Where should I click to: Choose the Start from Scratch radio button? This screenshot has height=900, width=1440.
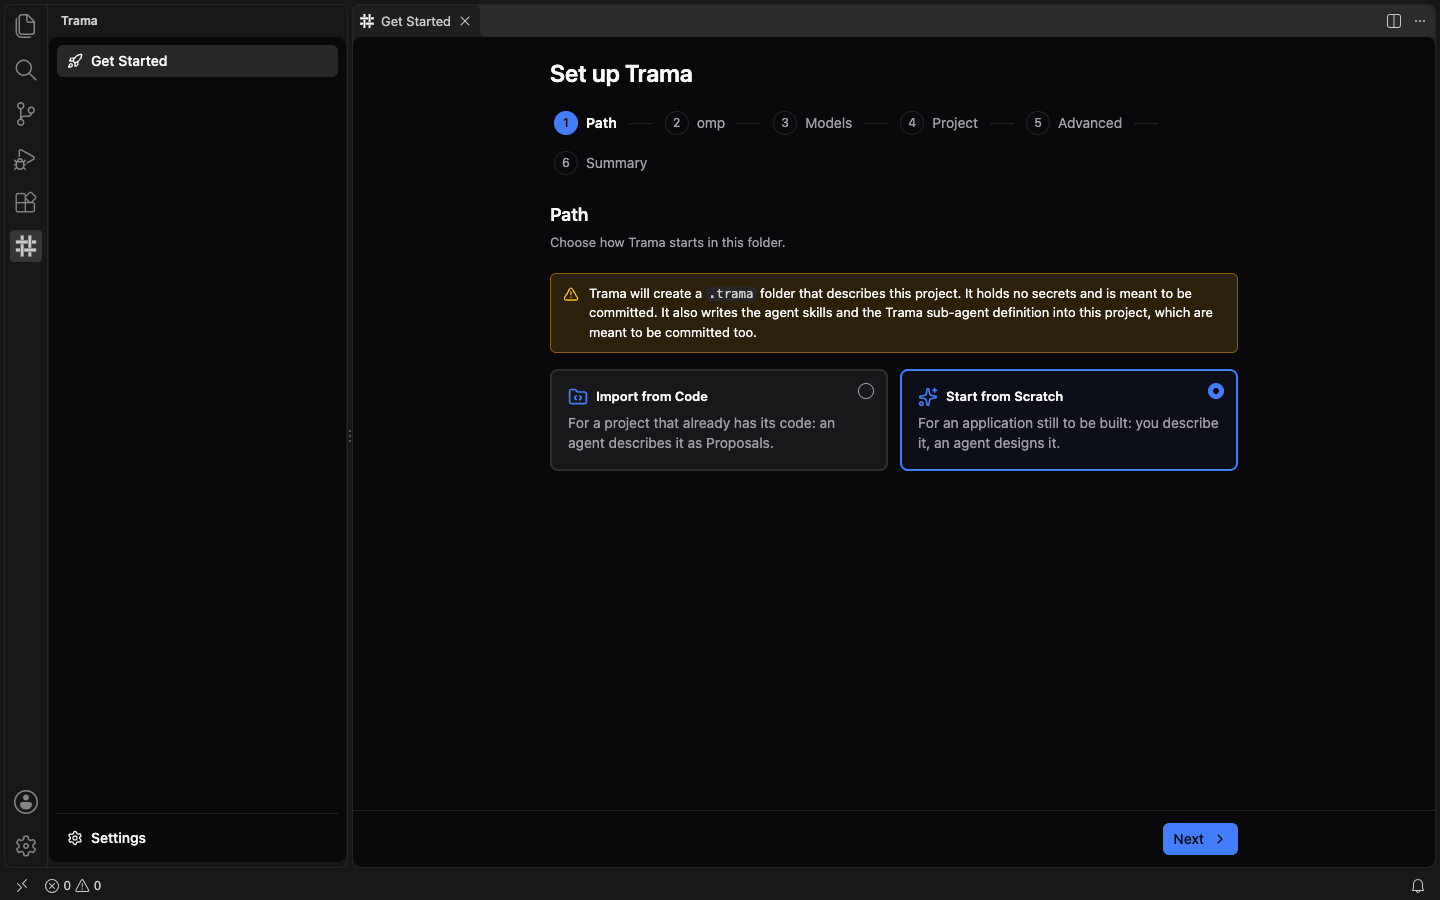1216,391
